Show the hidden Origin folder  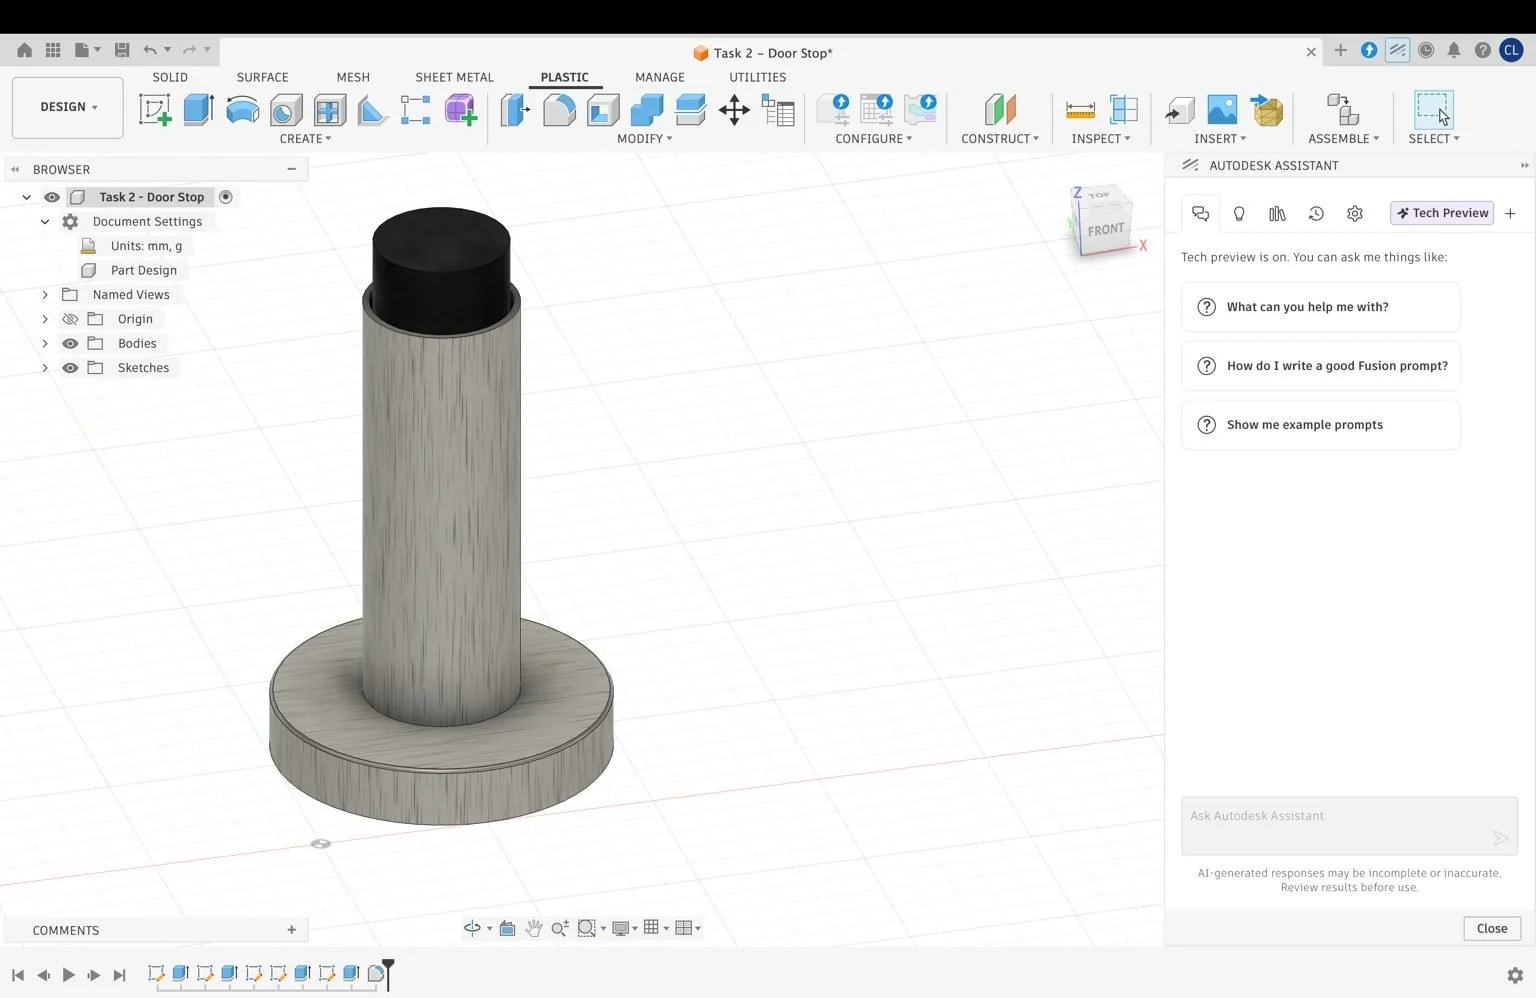coord(70,319)
